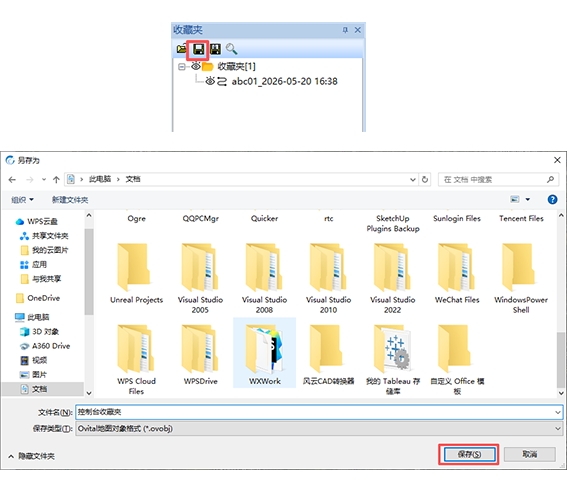
Task: Click the 取消 button
Action: (x=529, y=454)
